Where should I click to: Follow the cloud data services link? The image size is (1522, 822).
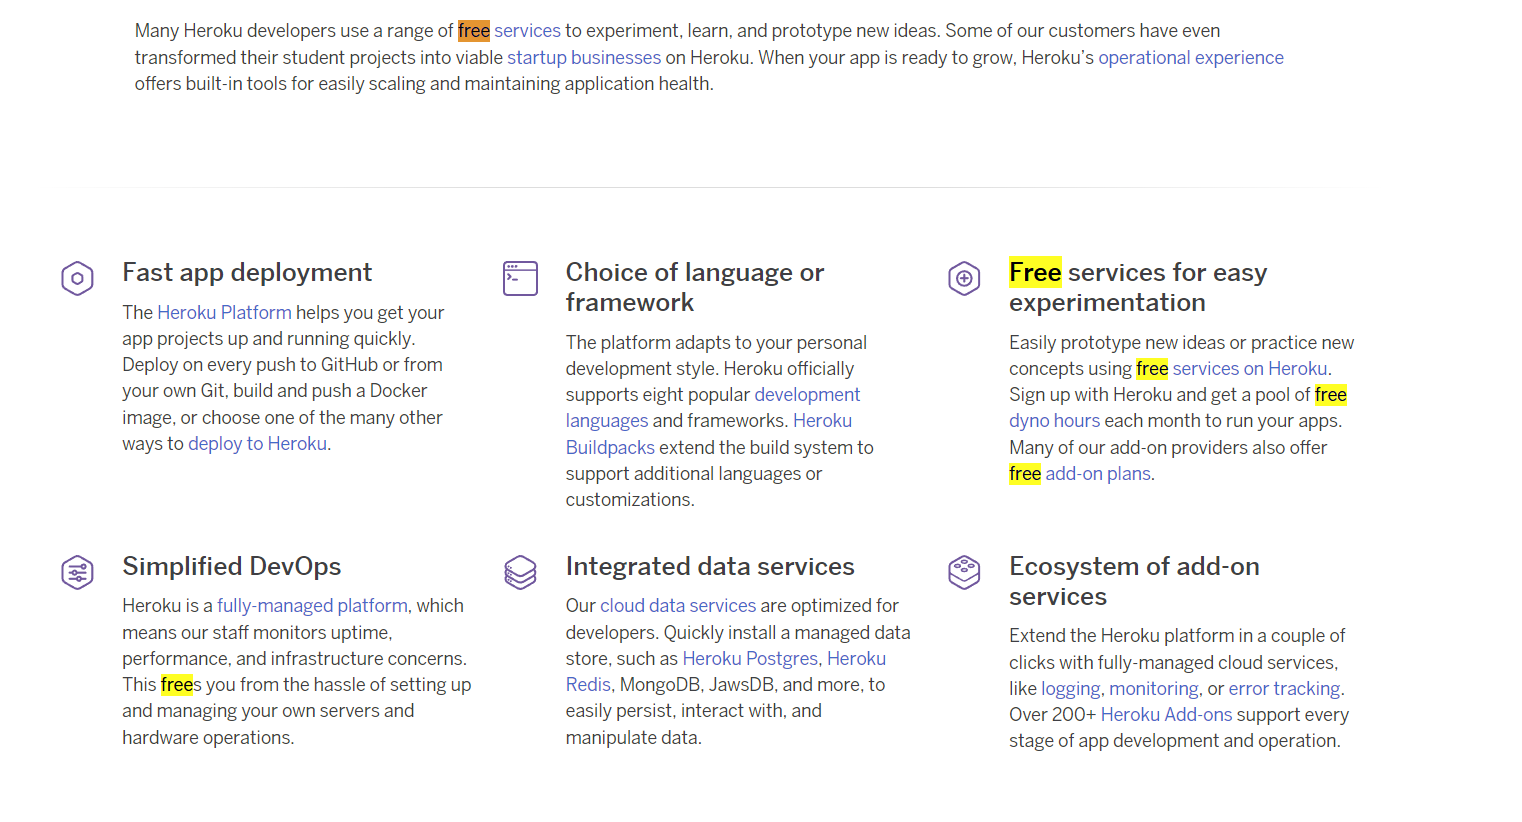tap(677, 606)
